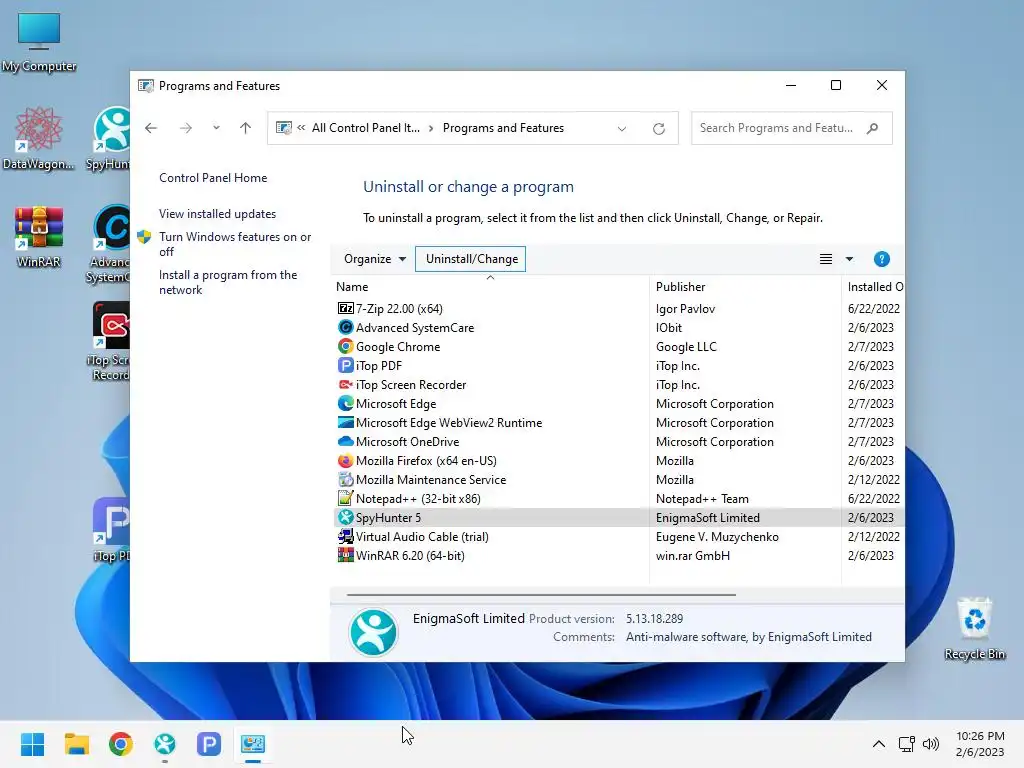The image size is (1024, 768).
Task: Click the Microsoft OneDrive cloud icon
Action: (x=345, y=441)
